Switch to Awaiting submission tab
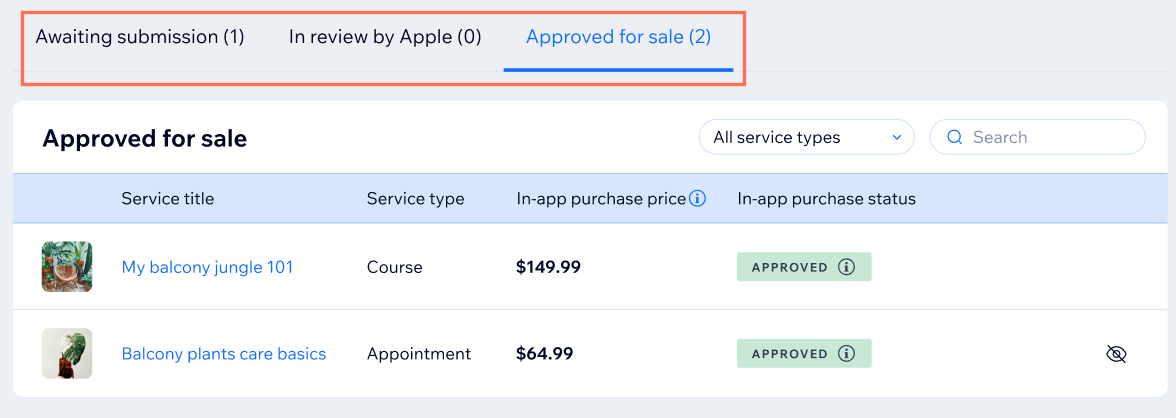This screenshot has height=418, width=1176. (x=140, y=37)
